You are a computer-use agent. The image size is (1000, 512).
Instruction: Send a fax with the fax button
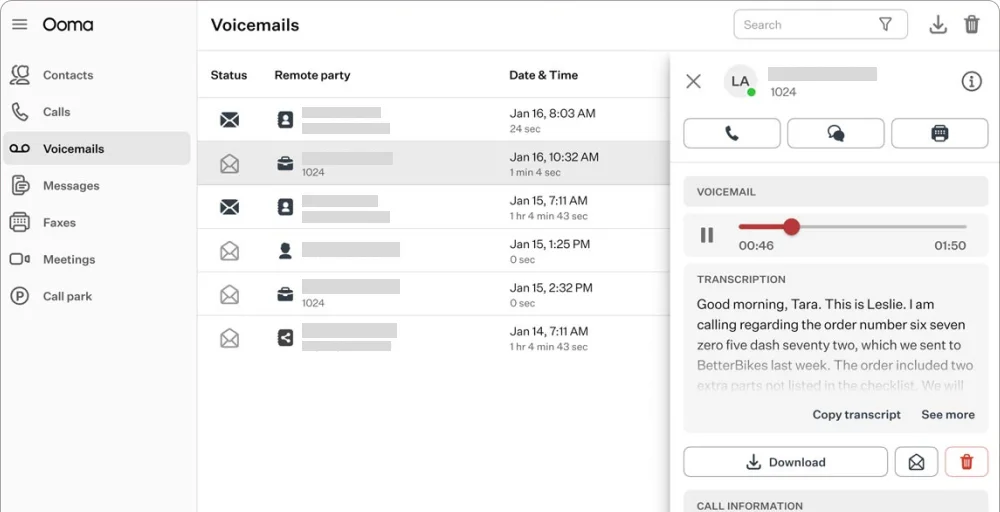pyautogui.click(x=939, y=133)
